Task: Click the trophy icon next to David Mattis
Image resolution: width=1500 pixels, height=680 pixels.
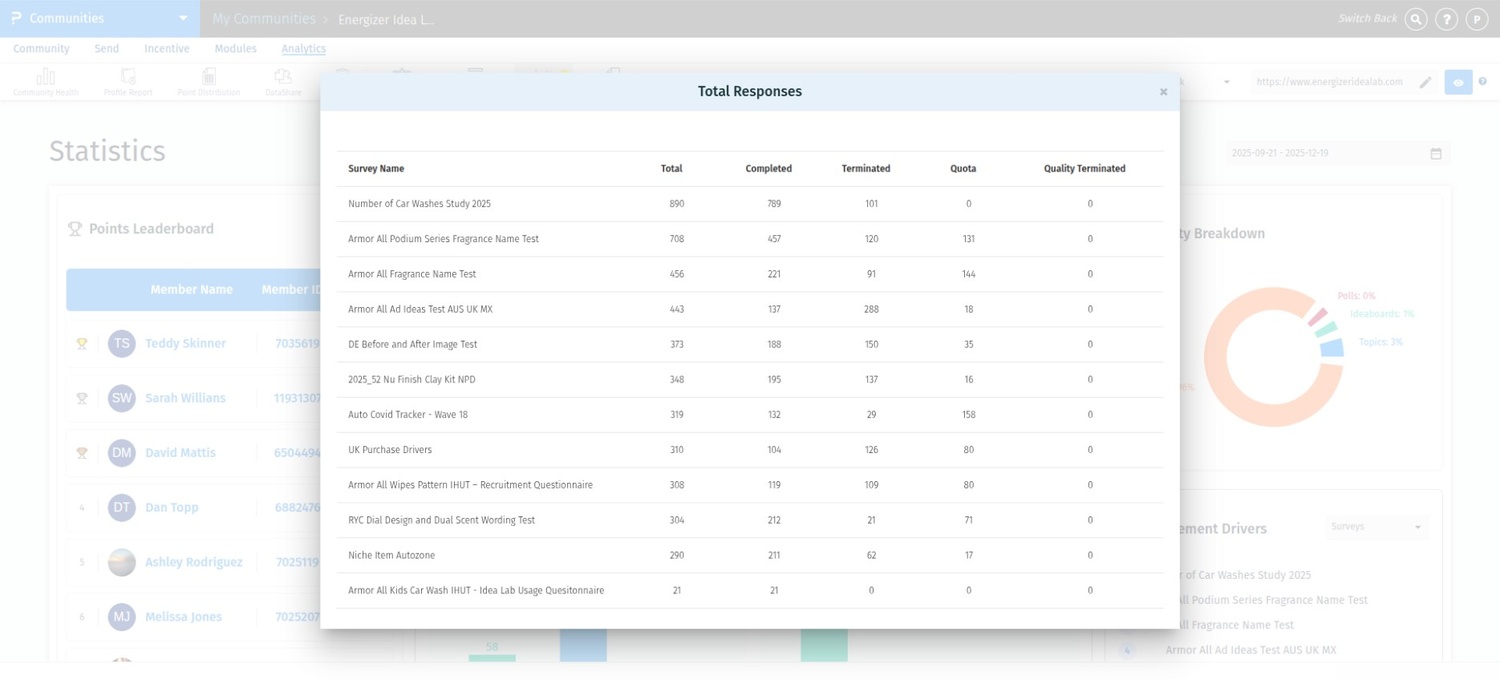Action: pyautogui.click(x=82, y=453)
